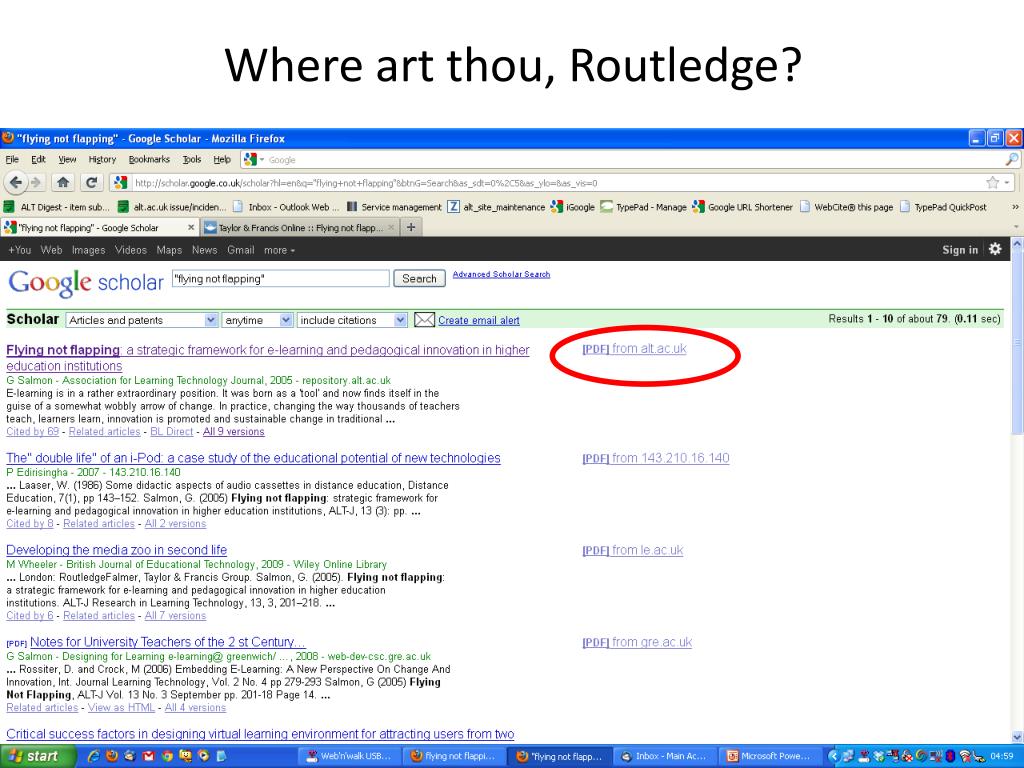Go forward using the Firefox forward arrow
Image resolution: width=1024 pixels, height=768 pixels.
36,183
